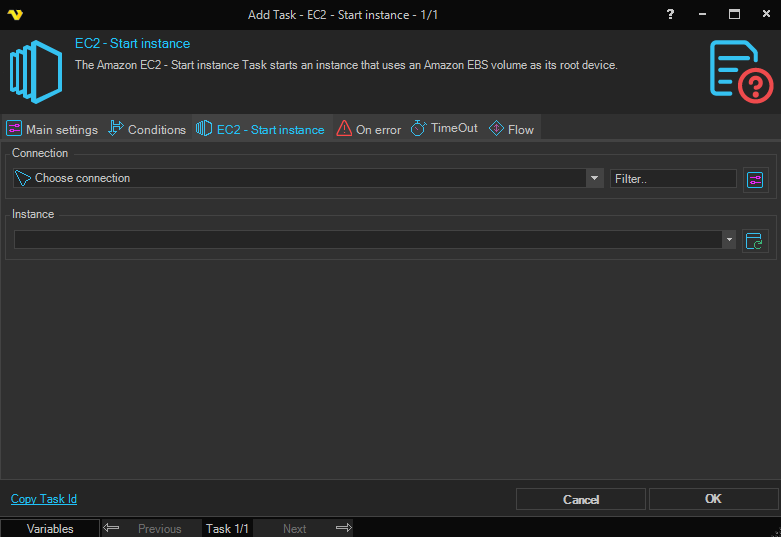
Task: Switch to the Conditions tab
Action: [147, 129]
